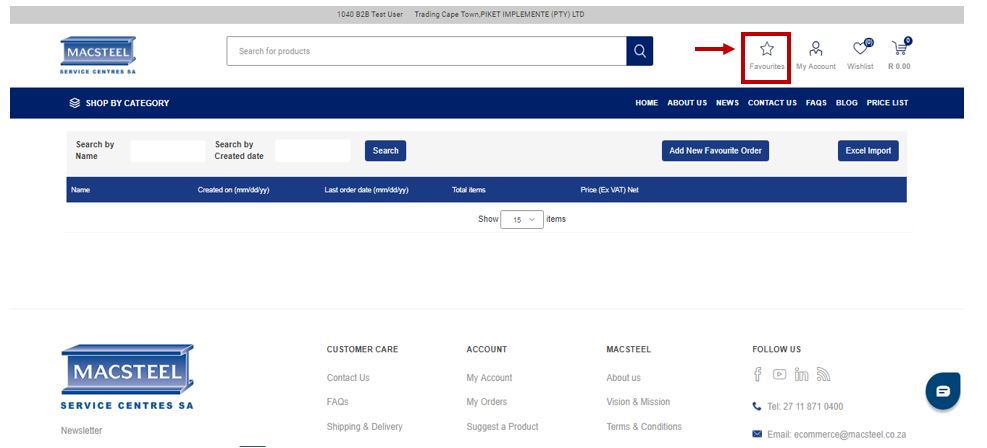
Task: Open the My Account person icon
Action: point(815,49)
